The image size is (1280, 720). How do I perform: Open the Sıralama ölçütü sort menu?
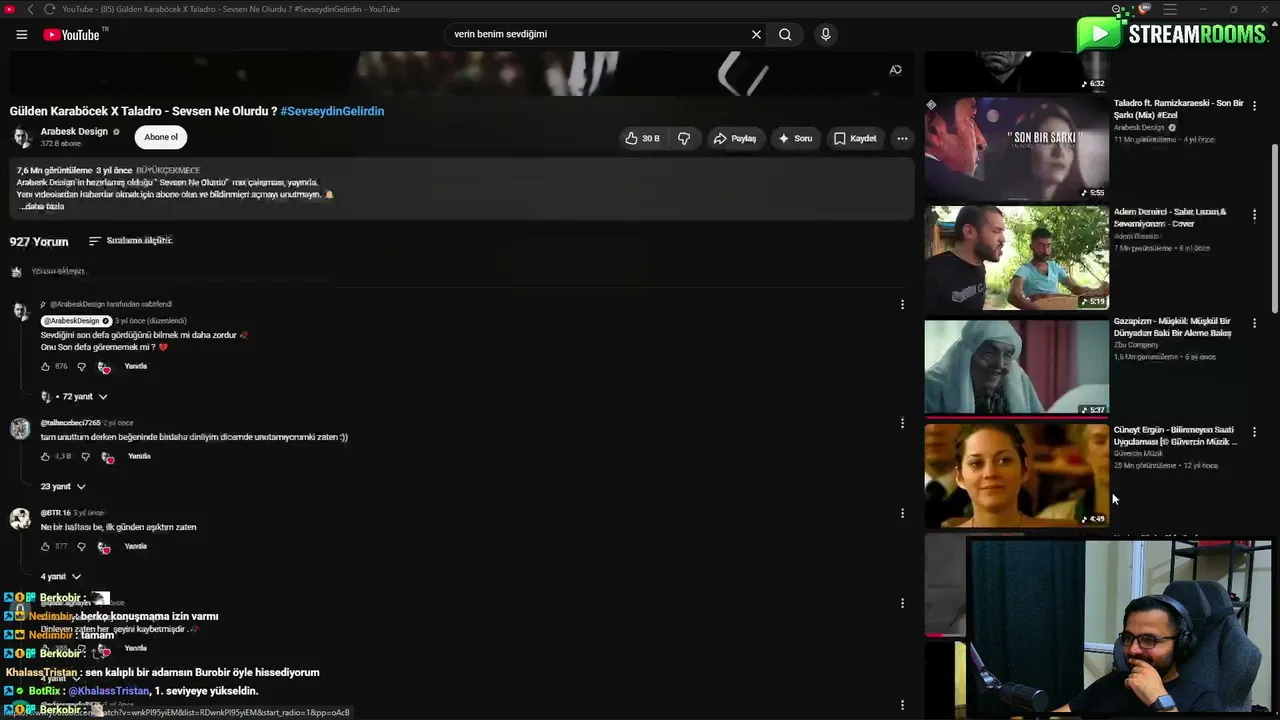coord(130,241)
